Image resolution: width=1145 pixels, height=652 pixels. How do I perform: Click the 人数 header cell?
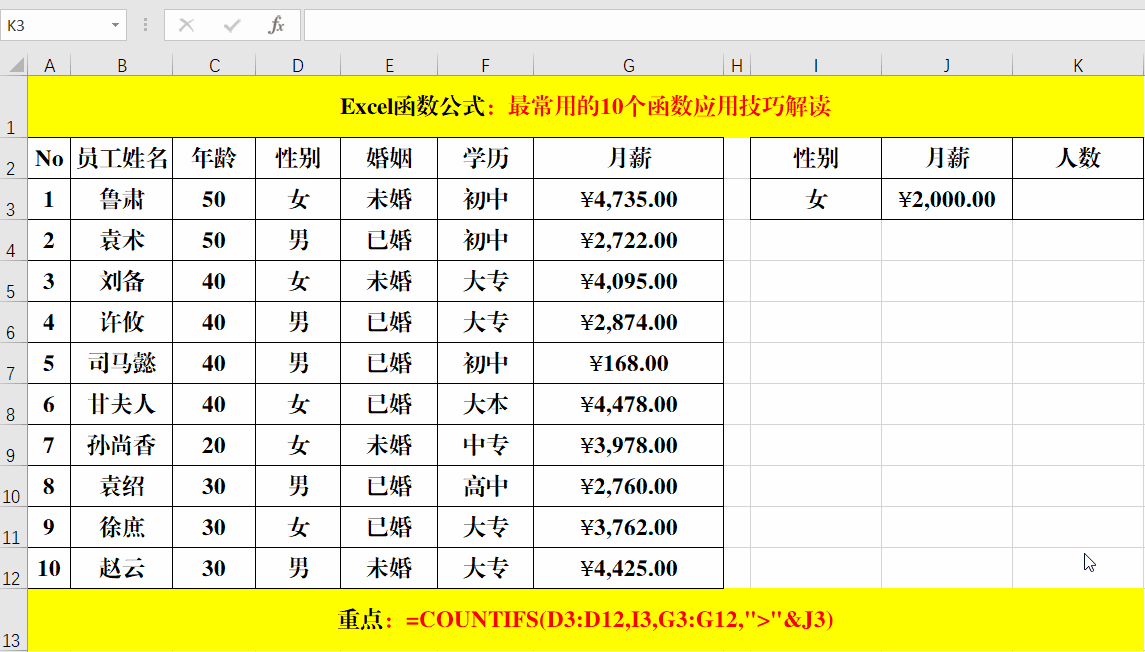1079,158
